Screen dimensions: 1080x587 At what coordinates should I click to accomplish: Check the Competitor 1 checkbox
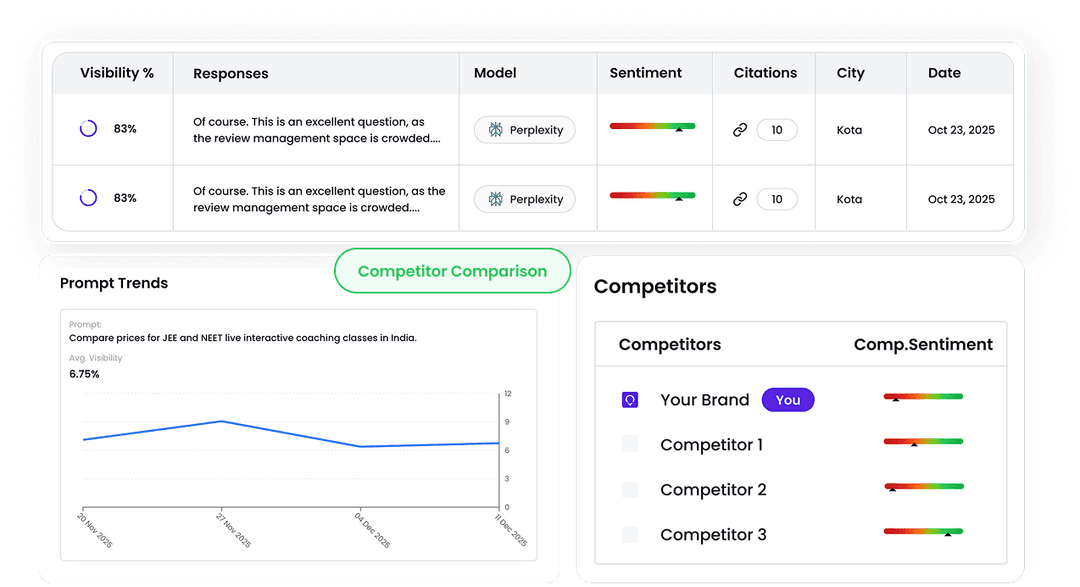632,444
